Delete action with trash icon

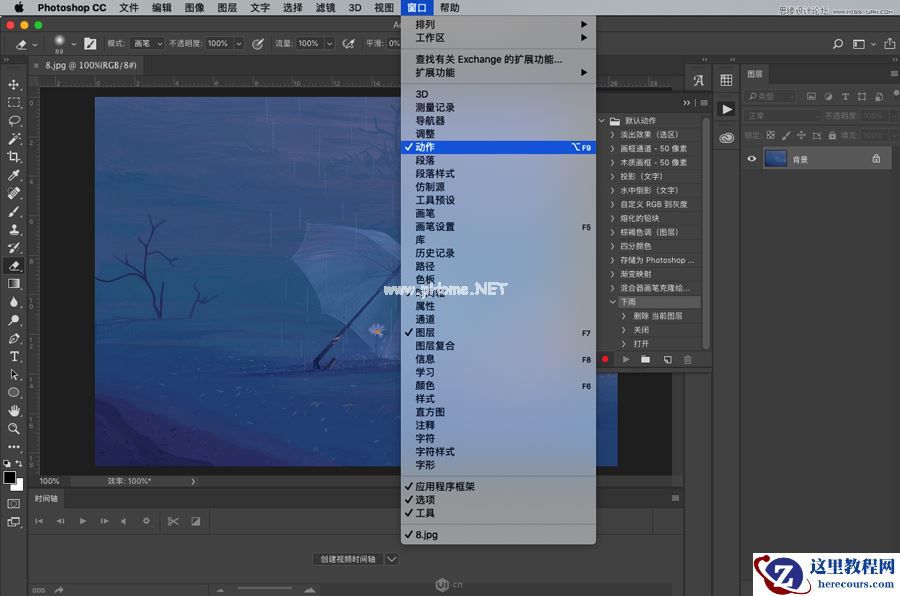click(688, 359)
